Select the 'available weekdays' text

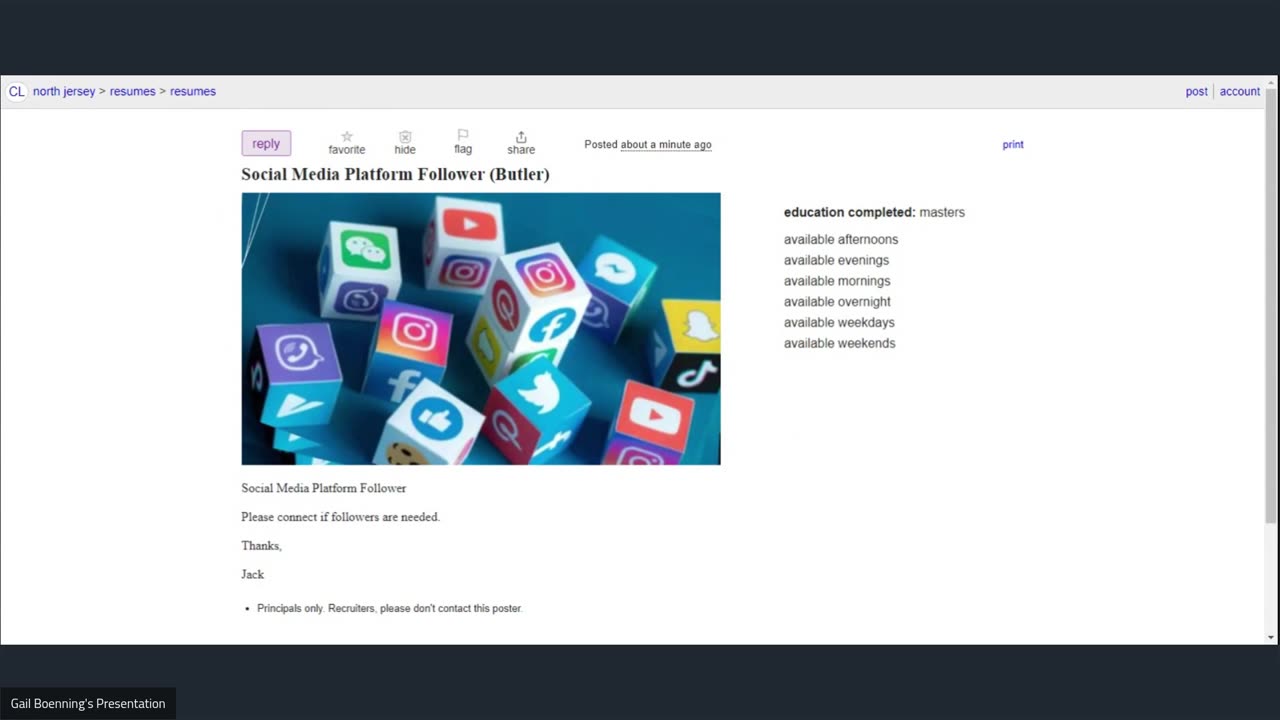(839, 322)
